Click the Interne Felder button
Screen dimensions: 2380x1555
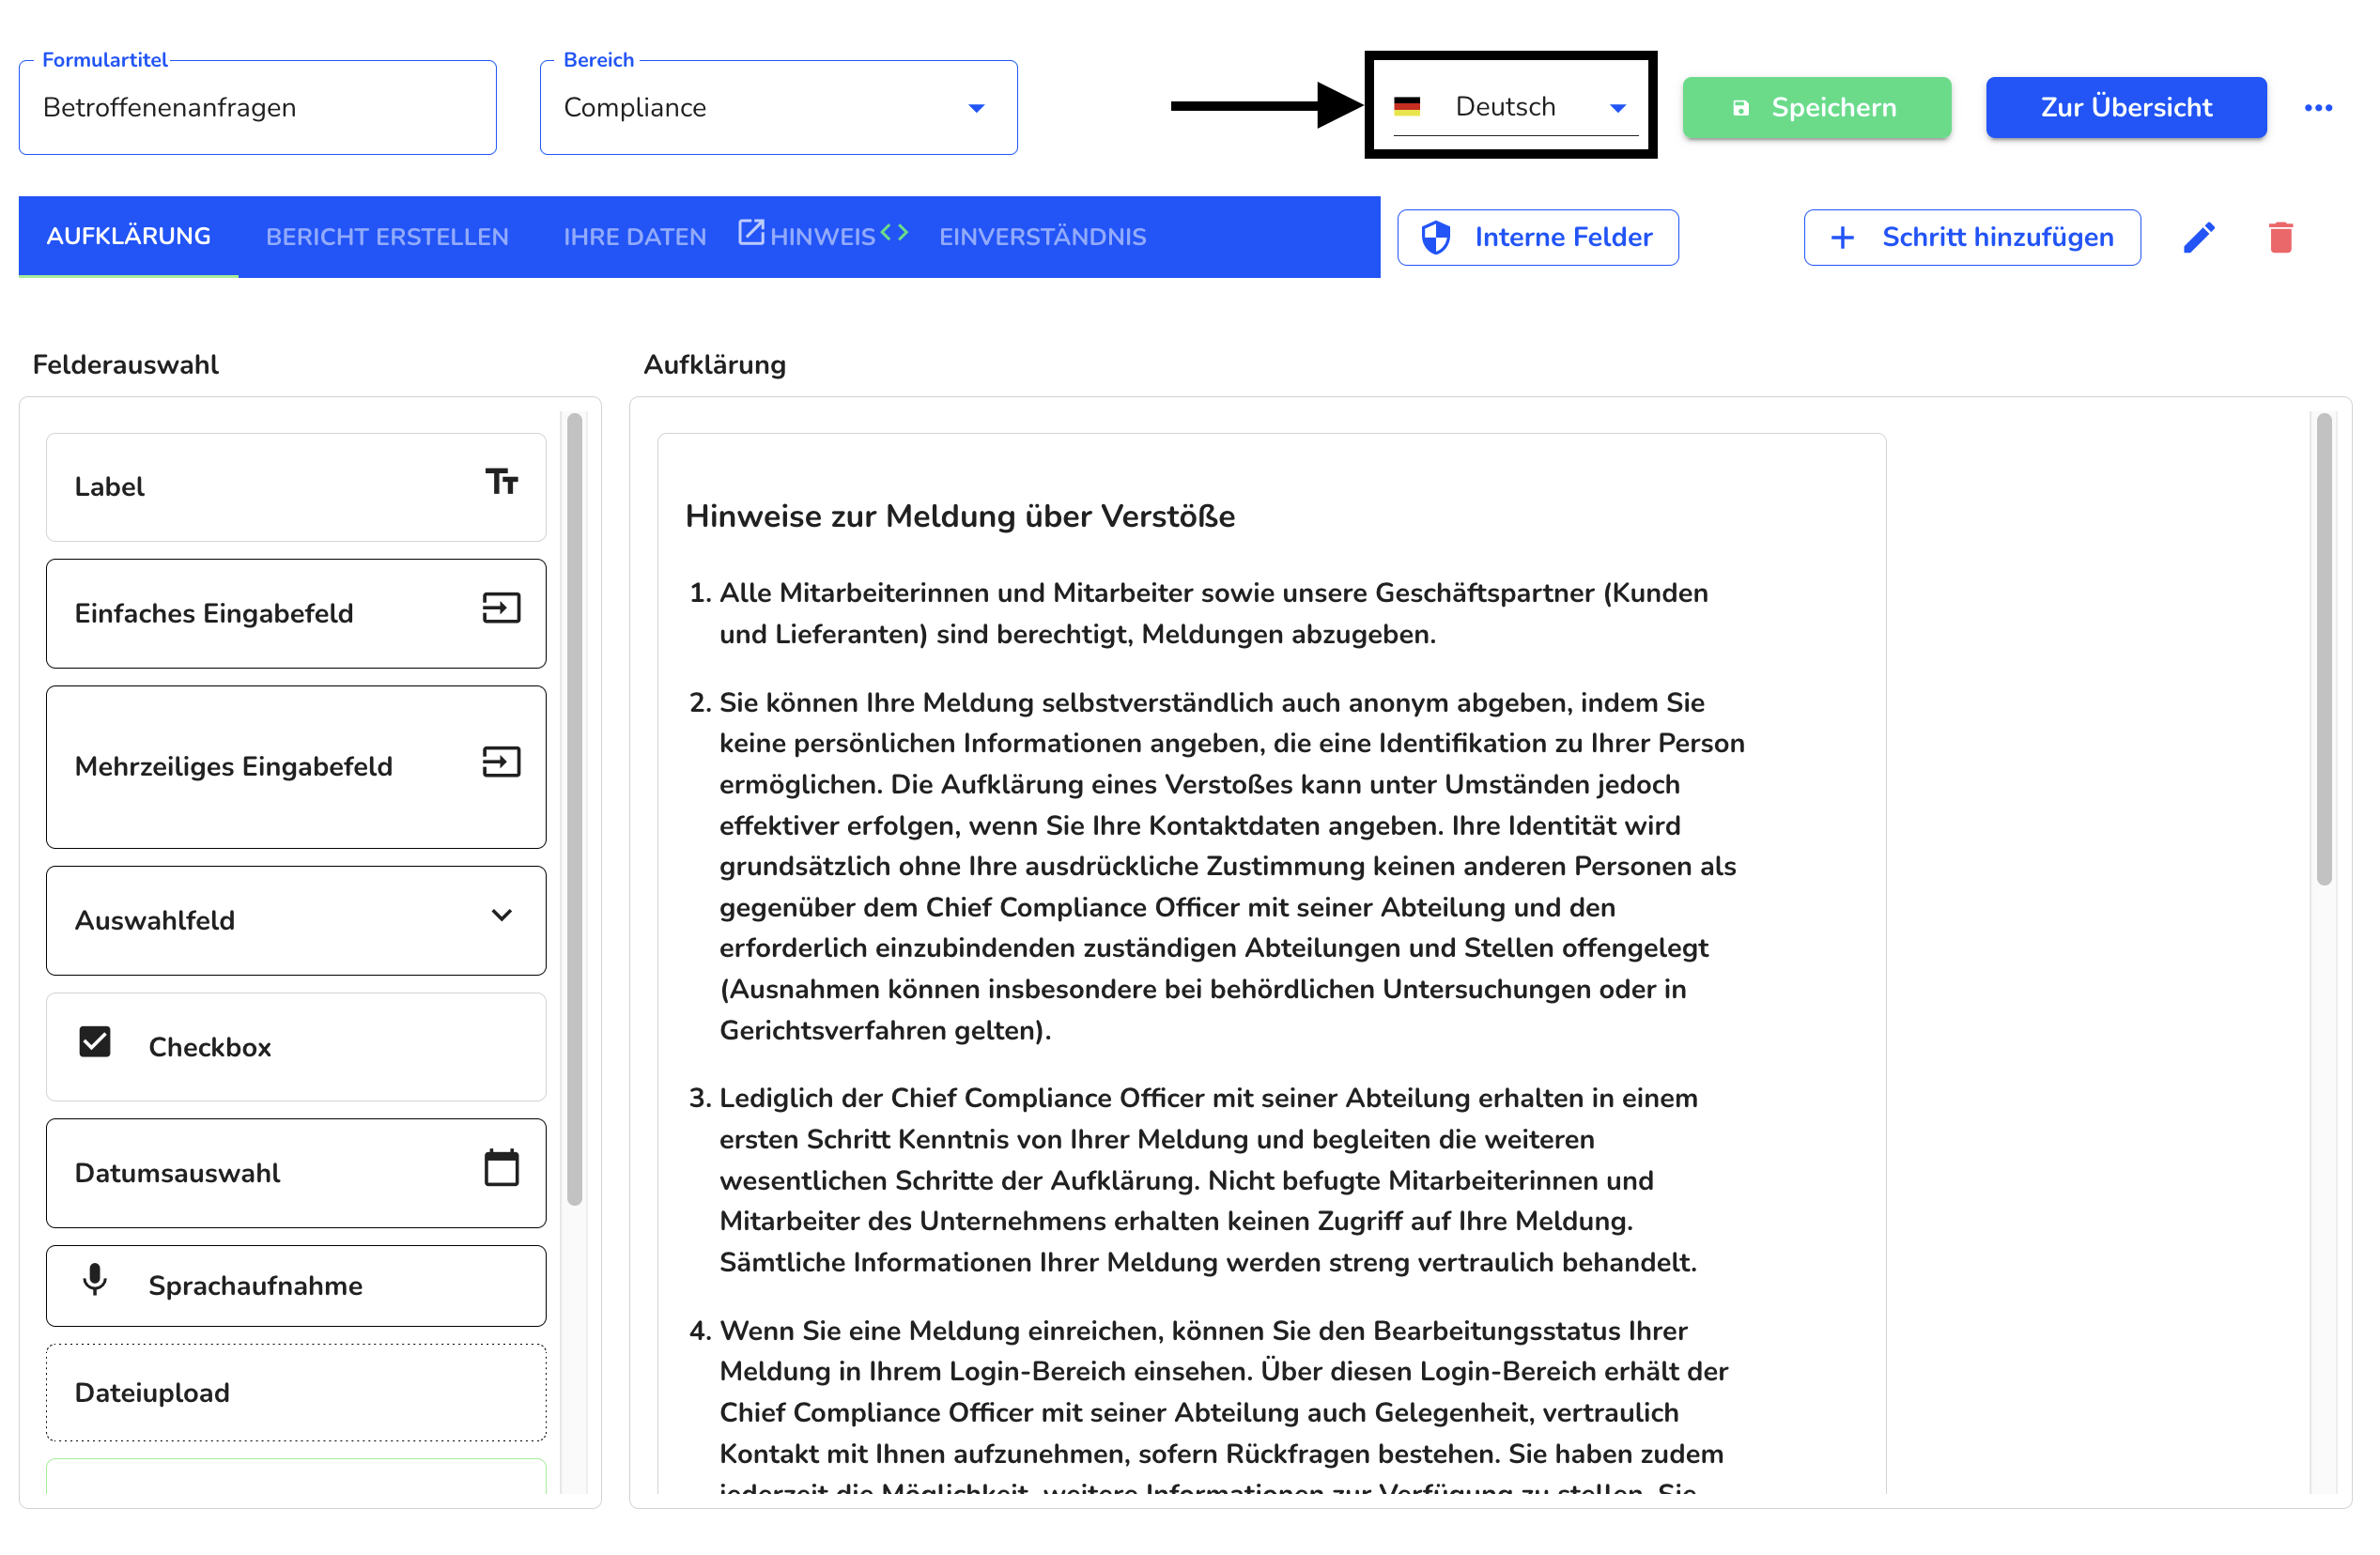pyautogui.click(x=1538, y=237)
